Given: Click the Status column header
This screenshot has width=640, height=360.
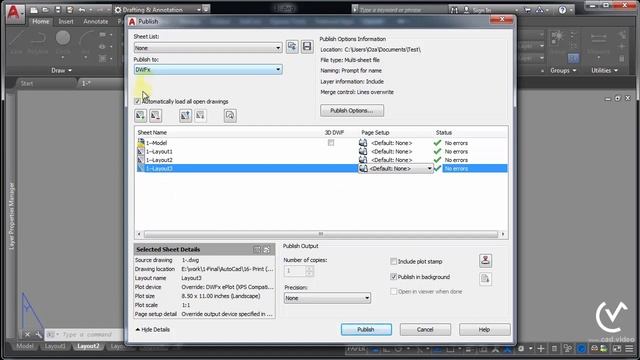Looking at the screenshot, I should (x=444, y=133).
